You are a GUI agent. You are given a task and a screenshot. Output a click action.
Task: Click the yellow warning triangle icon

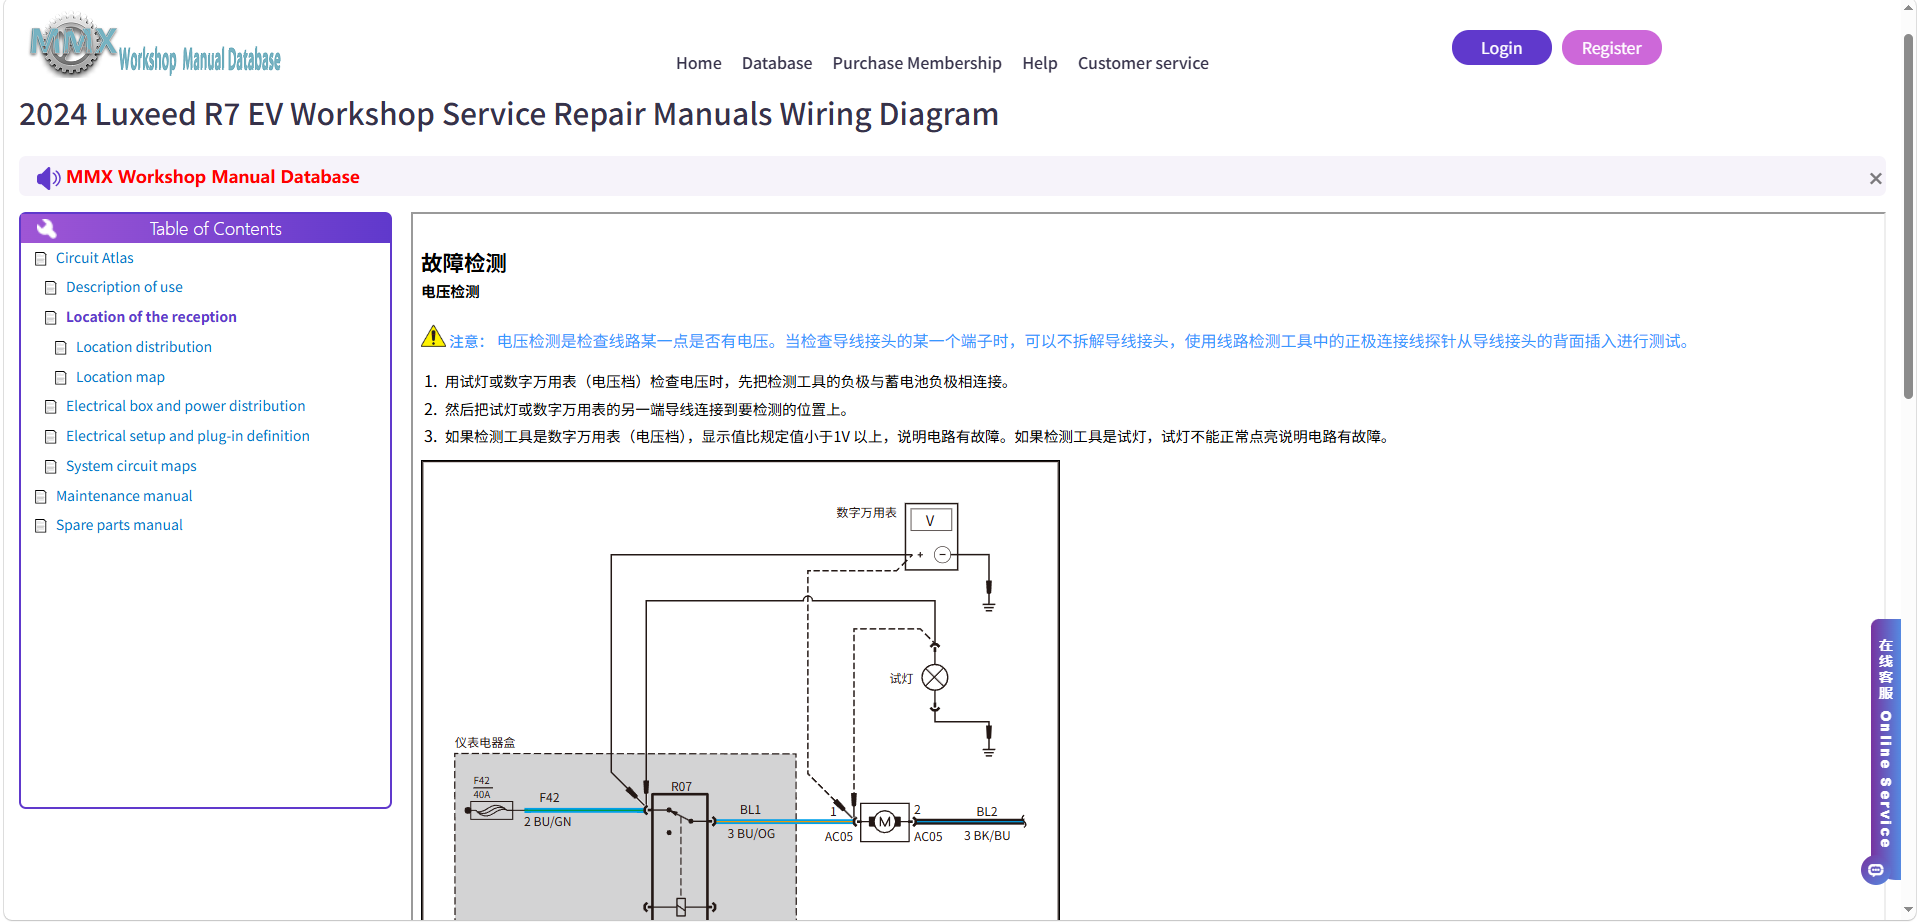tap(433, 337)
